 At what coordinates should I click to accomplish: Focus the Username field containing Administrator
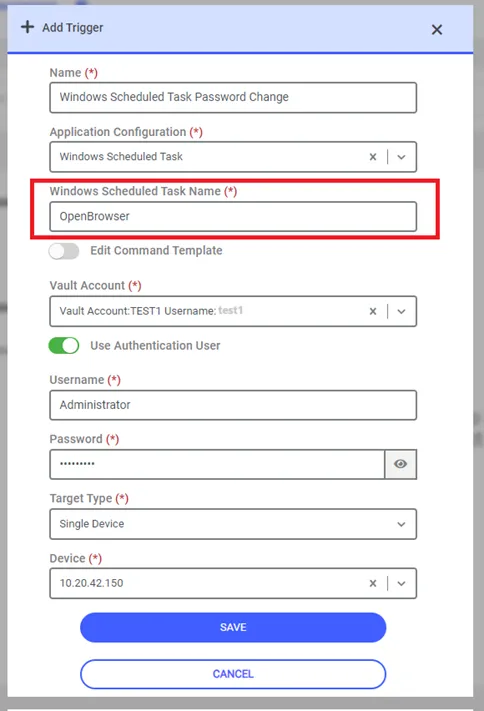(x=233, y=405)
